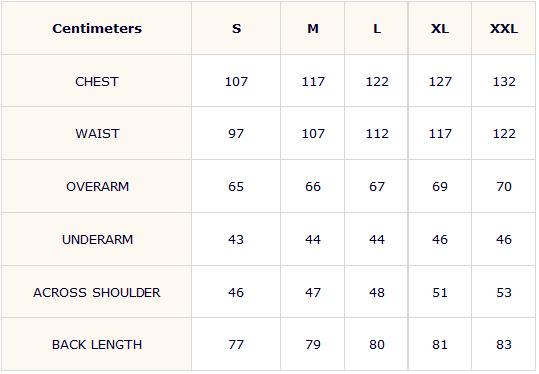539x374 pixels.
Task: Click overarm value 69 for size XL
Action: click(x=440, y=187)
